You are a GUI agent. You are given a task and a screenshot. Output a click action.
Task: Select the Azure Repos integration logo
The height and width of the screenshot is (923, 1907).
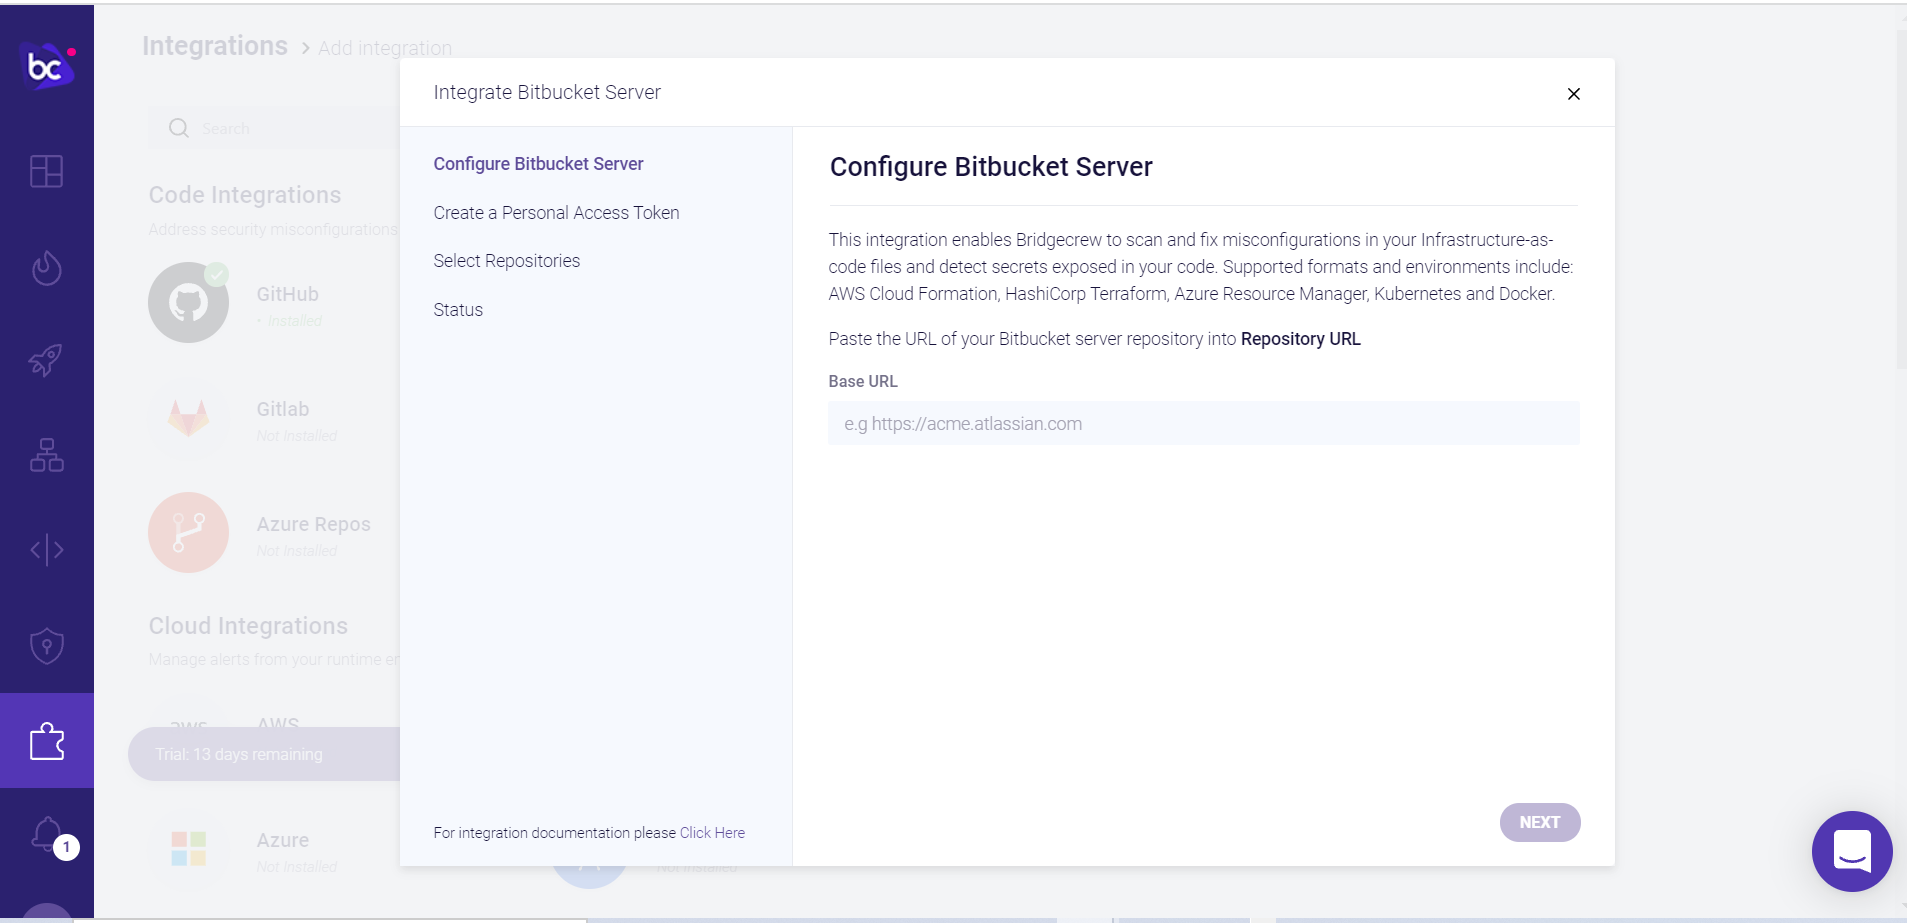188,532
